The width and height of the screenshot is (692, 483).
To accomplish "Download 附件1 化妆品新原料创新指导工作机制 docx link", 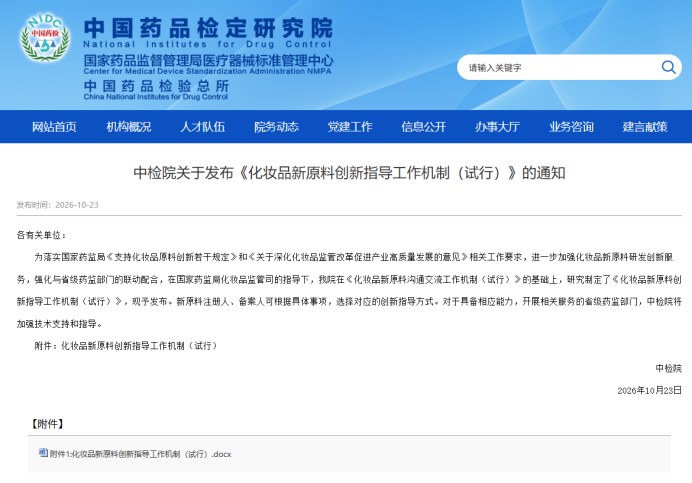I will [x=140, y=454].
